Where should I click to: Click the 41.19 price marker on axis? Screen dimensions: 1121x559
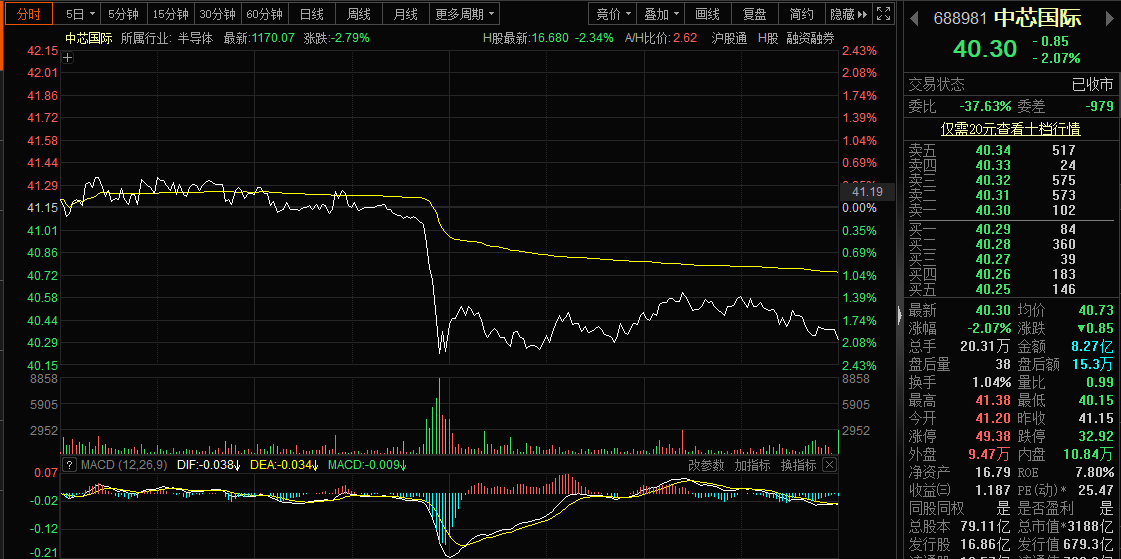pos(865,192)
